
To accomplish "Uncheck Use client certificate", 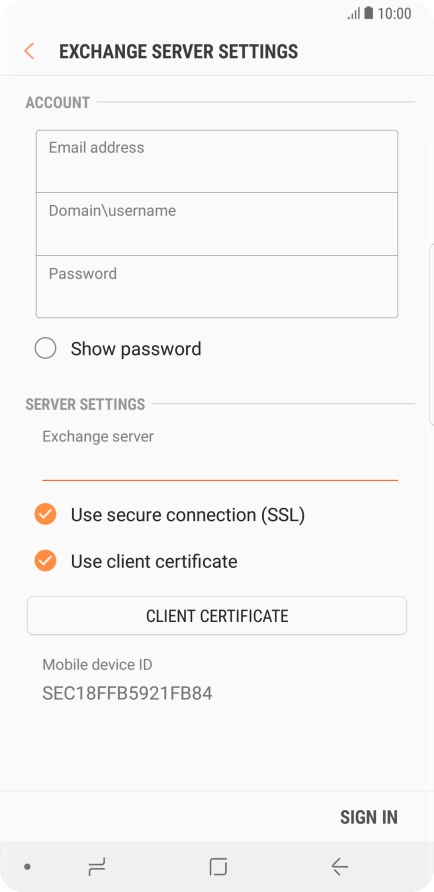I will [x=46, y=561].
